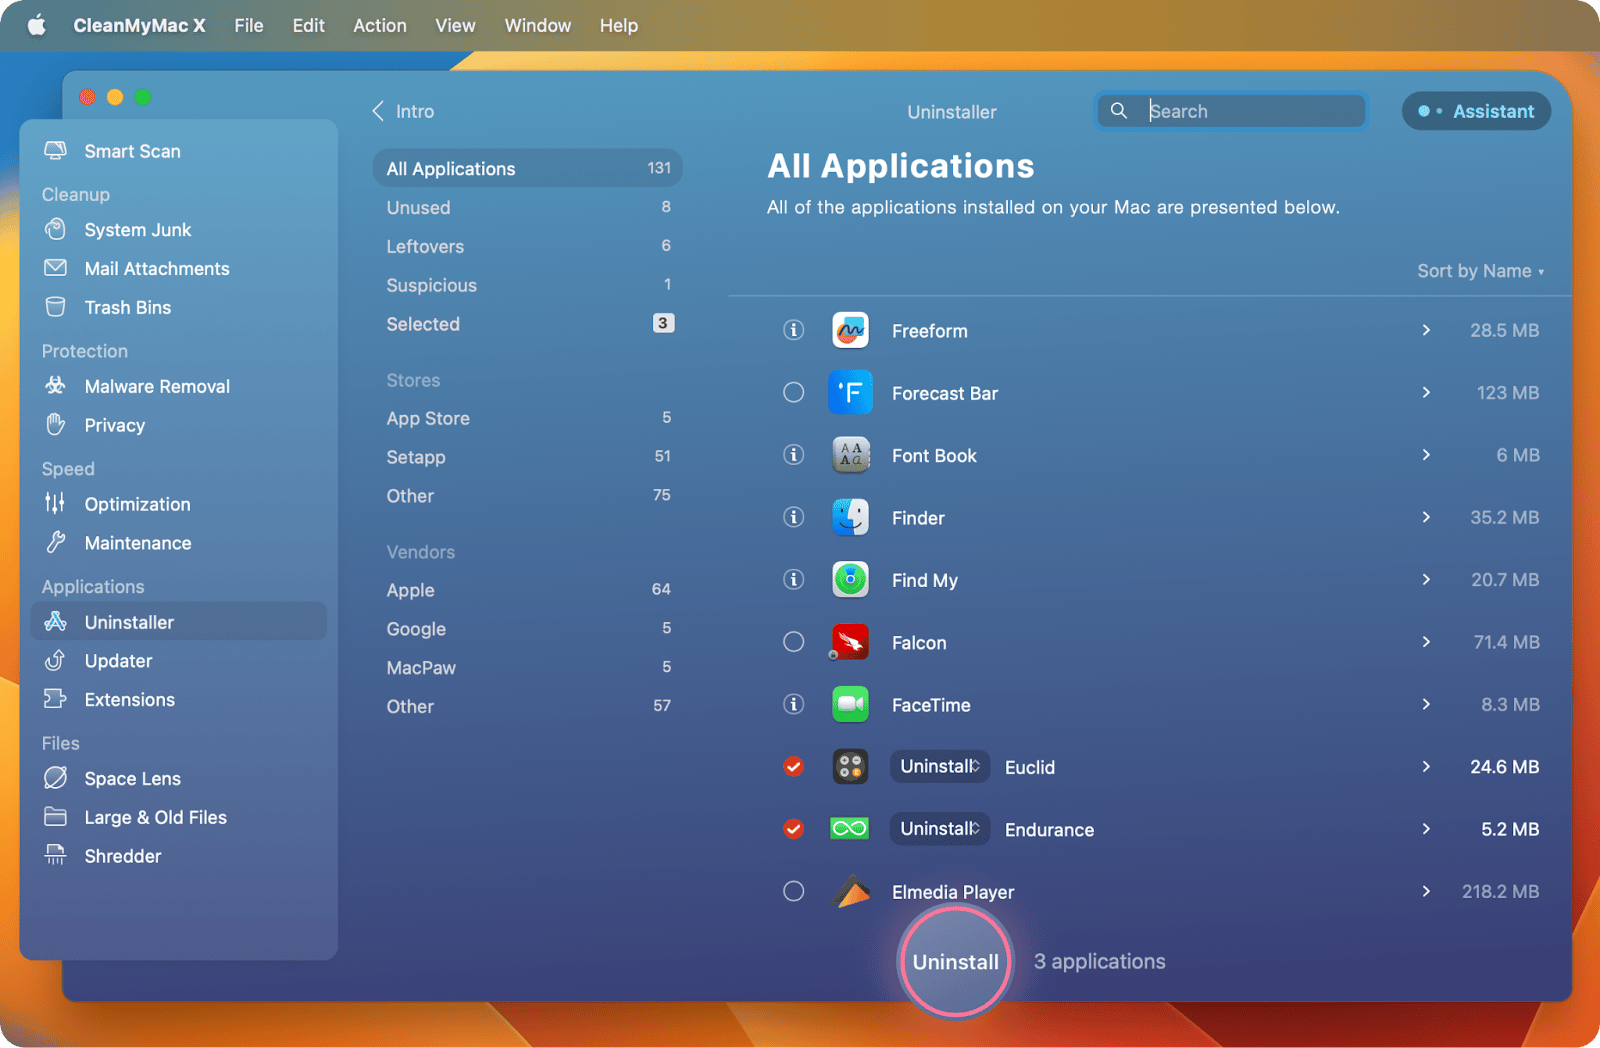This screenshot has width=1600, height=1048.
Task: Click the Forecast Bar app icon
Action: tap(850, 392)
